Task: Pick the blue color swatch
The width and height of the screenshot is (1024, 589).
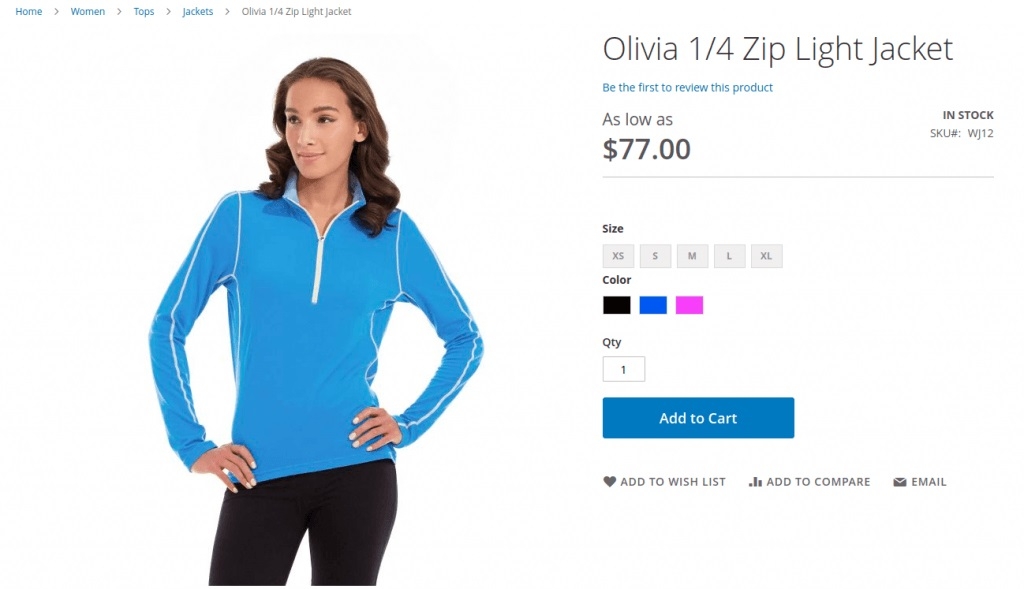Action: click(x=653, y=305)
